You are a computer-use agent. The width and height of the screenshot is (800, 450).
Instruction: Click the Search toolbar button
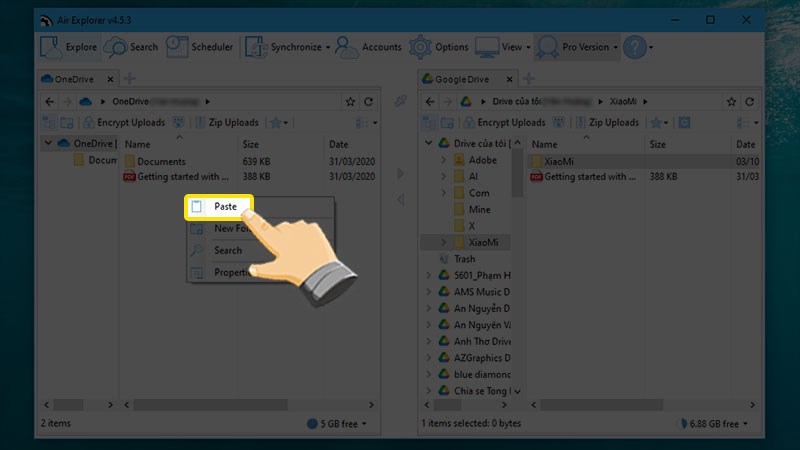[131, 47]
